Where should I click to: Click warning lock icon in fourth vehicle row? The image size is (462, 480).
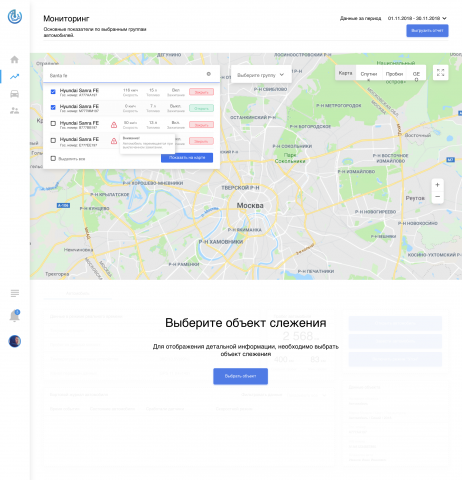(x=114, y=141)
